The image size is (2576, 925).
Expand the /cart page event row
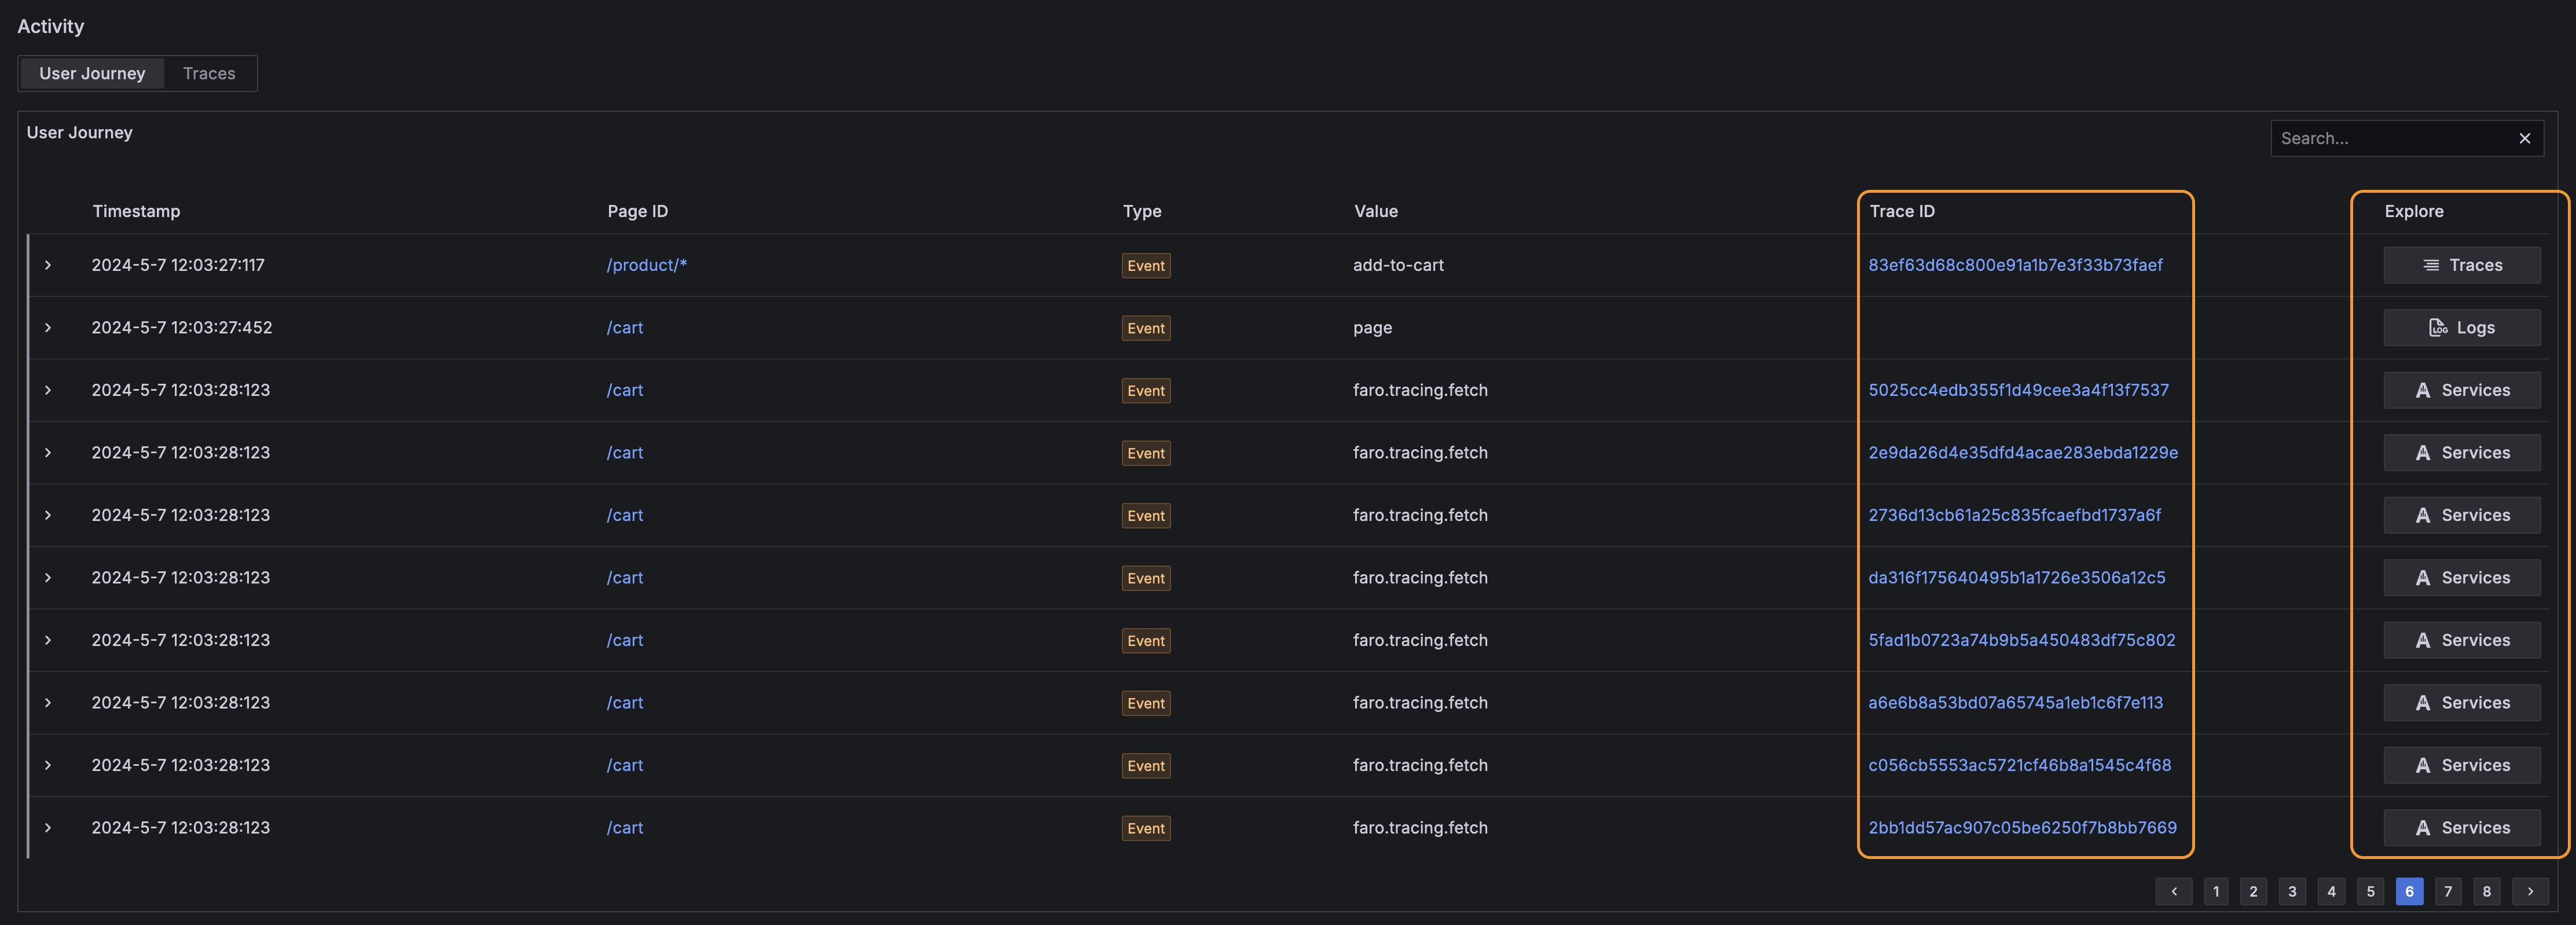[x=47, y=327]
